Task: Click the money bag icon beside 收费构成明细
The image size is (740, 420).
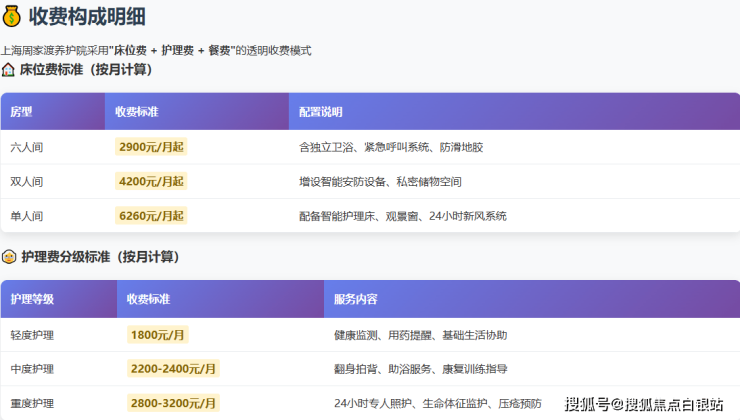Action: 12,16
